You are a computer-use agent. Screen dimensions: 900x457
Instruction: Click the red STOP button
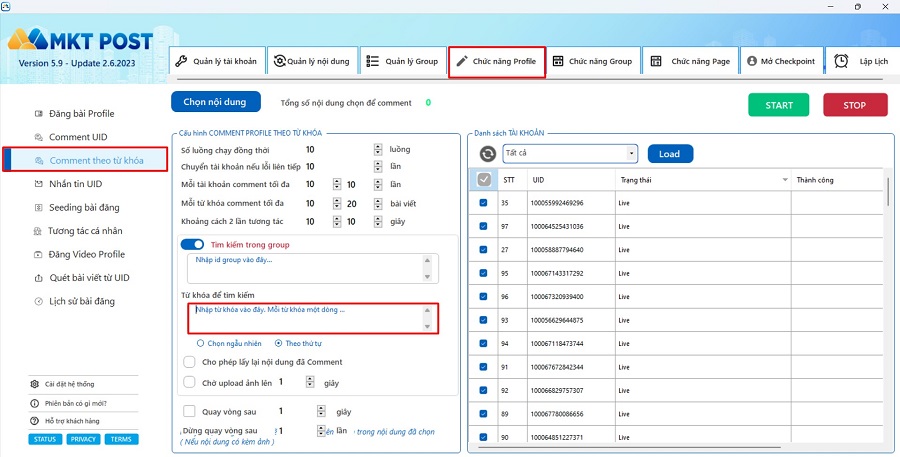click(x=855, y=105)
